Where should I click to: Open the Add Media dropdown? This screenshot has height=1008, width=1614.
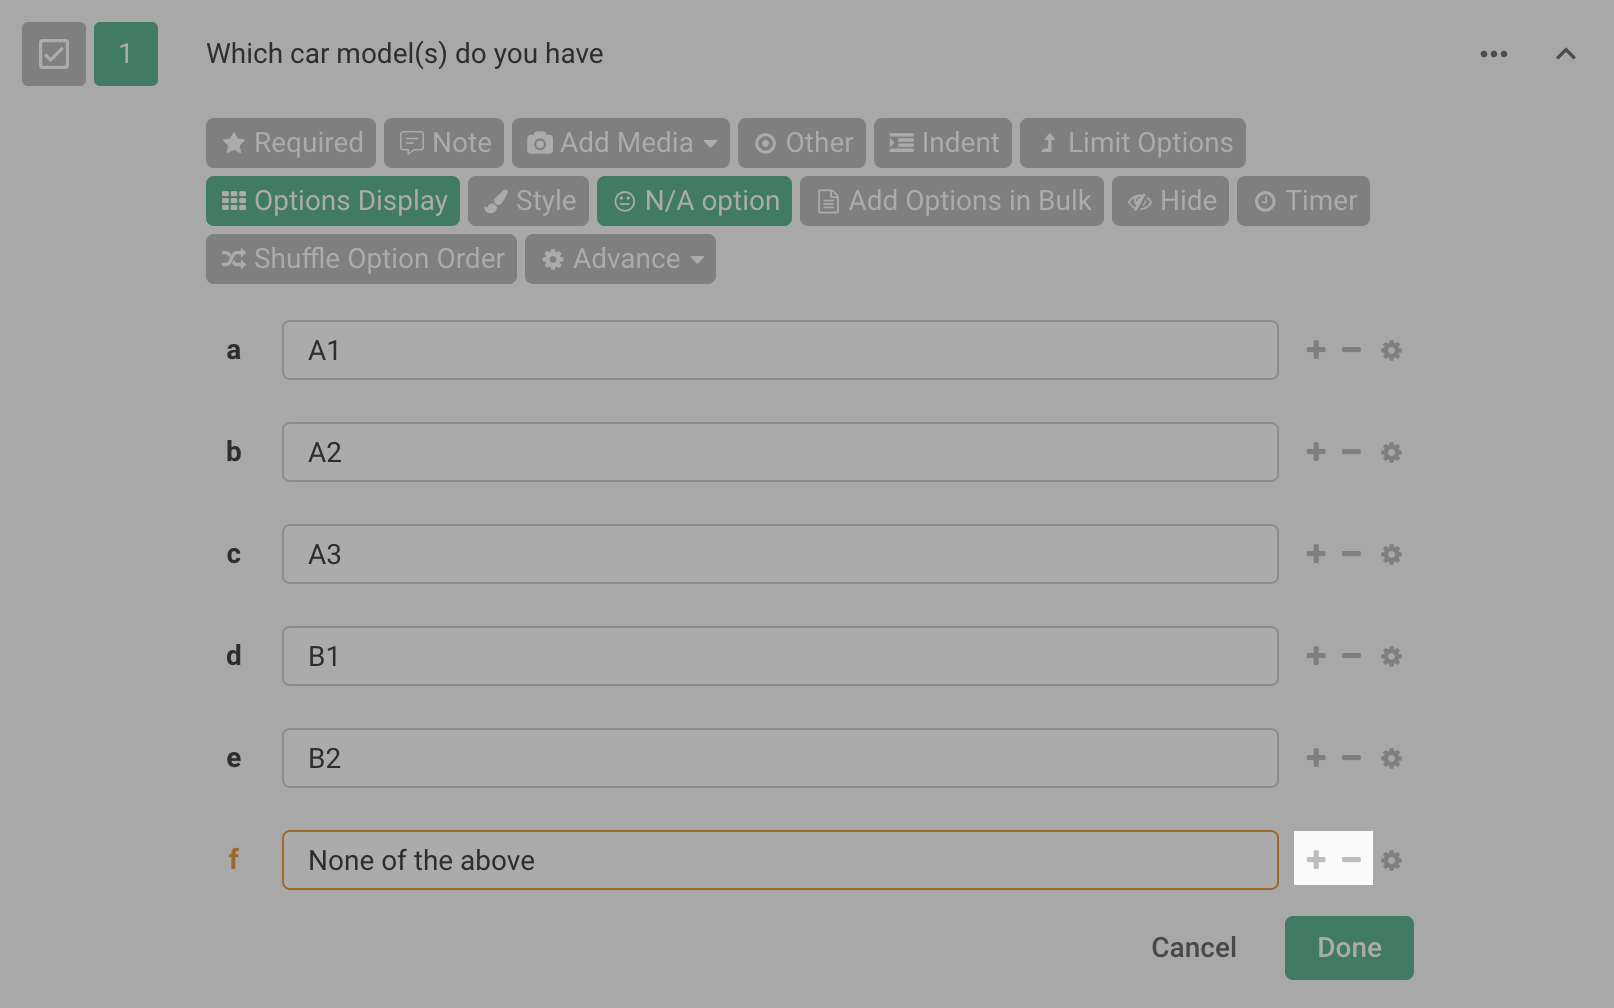pos(620,143)
